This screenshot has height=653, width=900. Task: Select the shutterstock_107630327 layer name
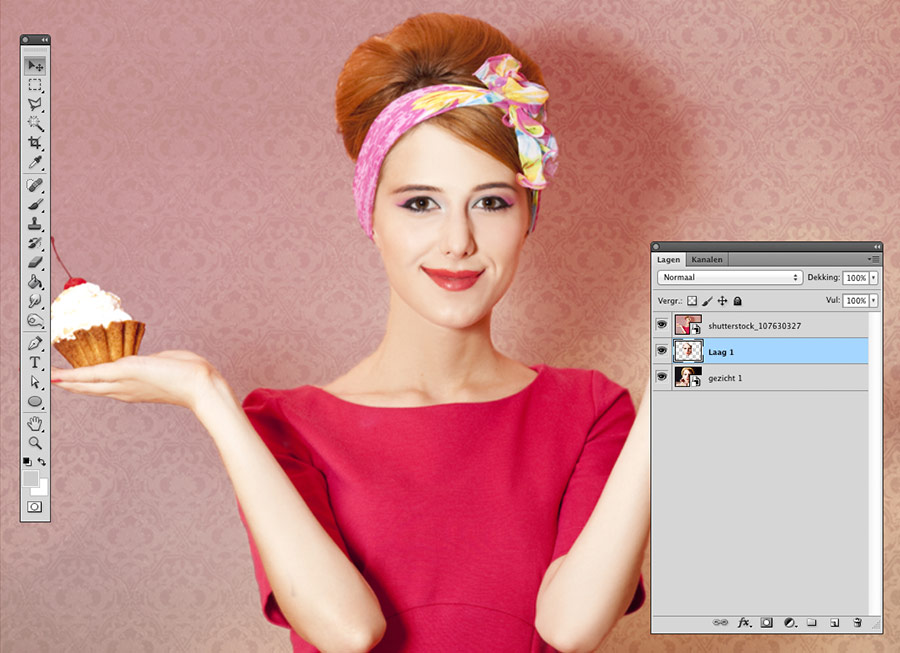coord(754,326)
